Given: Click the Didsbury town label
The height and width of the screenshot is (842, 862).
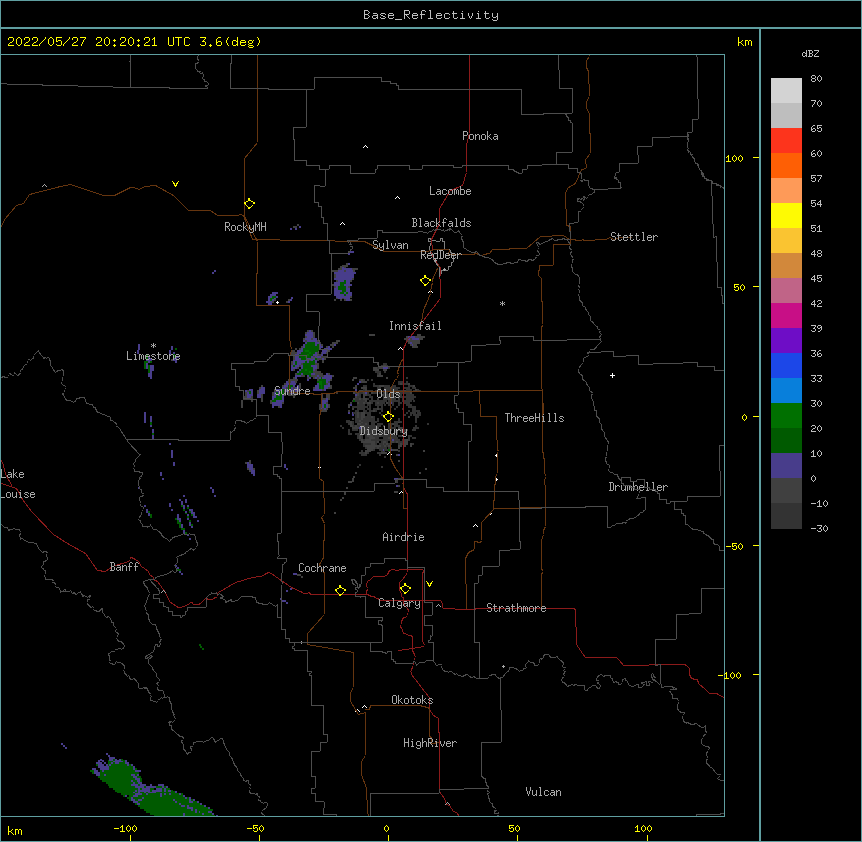Looking at the screenshot, I should click(x=384, y=431).
